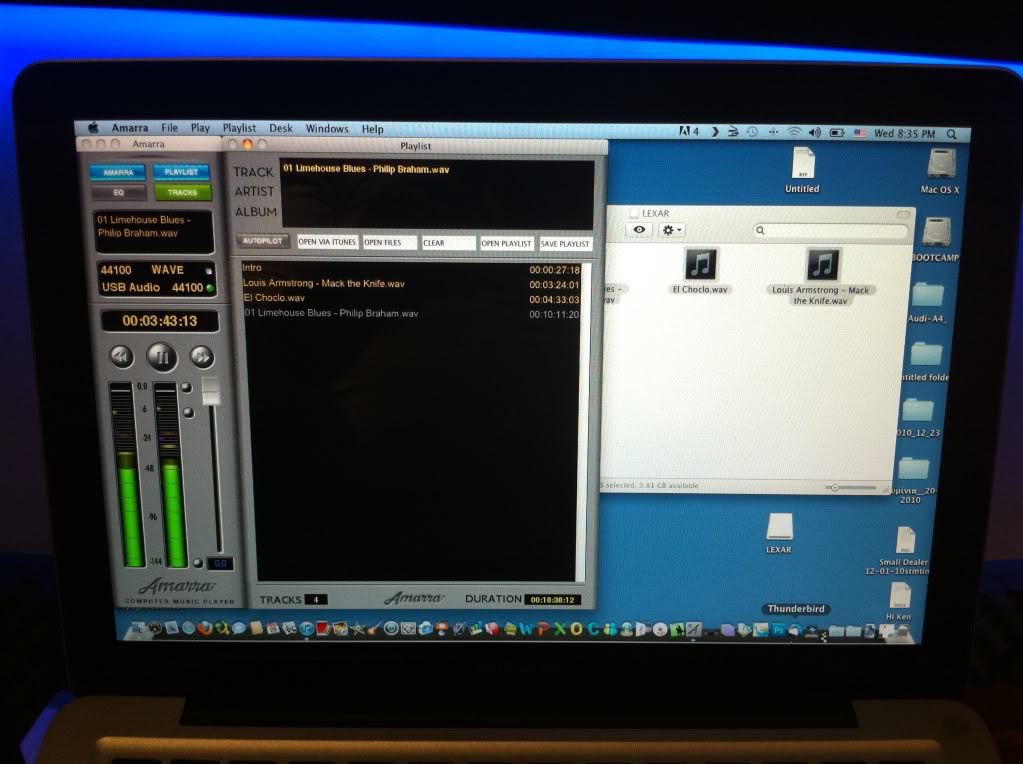Image resolution: width=1023 pixels, height=764 pixels.
Task: Select the Audi-A4_ folder on desktop
Action: [927, 303]
